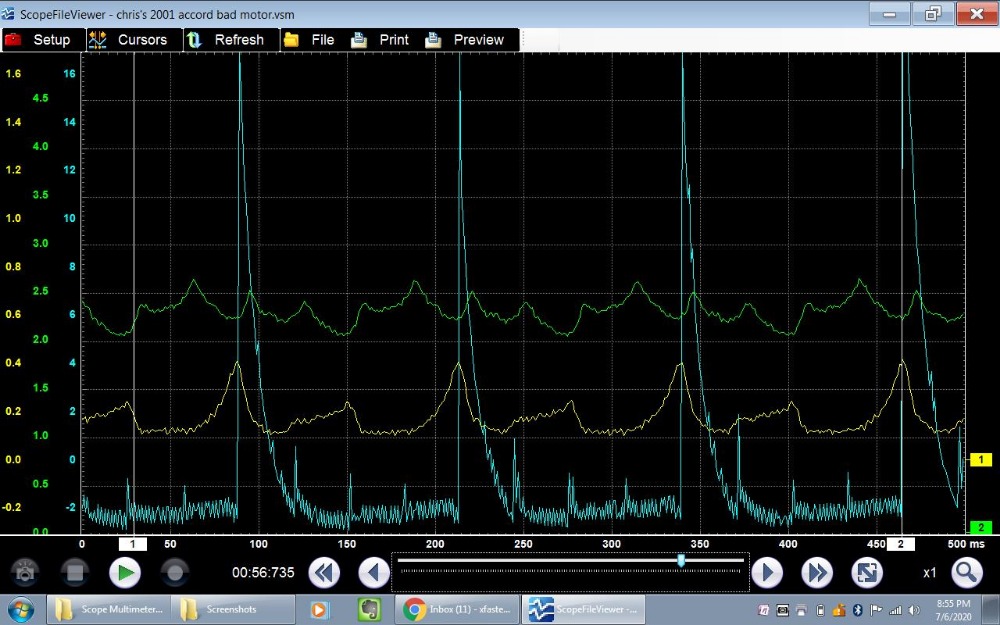The height and width of the screenshot is (625, 1000).
Task: Open the Setup menu
Action: click(x=43, y=40)
